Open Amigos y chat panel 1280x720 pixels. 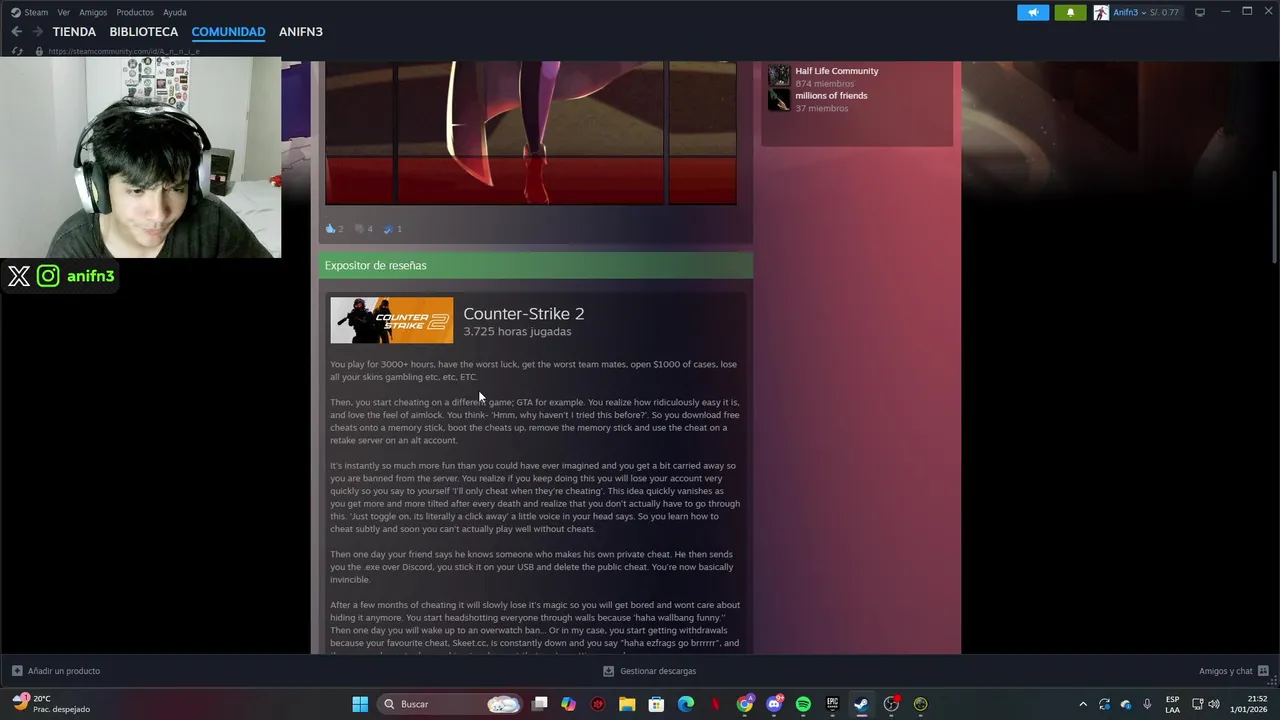click(1234, 671)
